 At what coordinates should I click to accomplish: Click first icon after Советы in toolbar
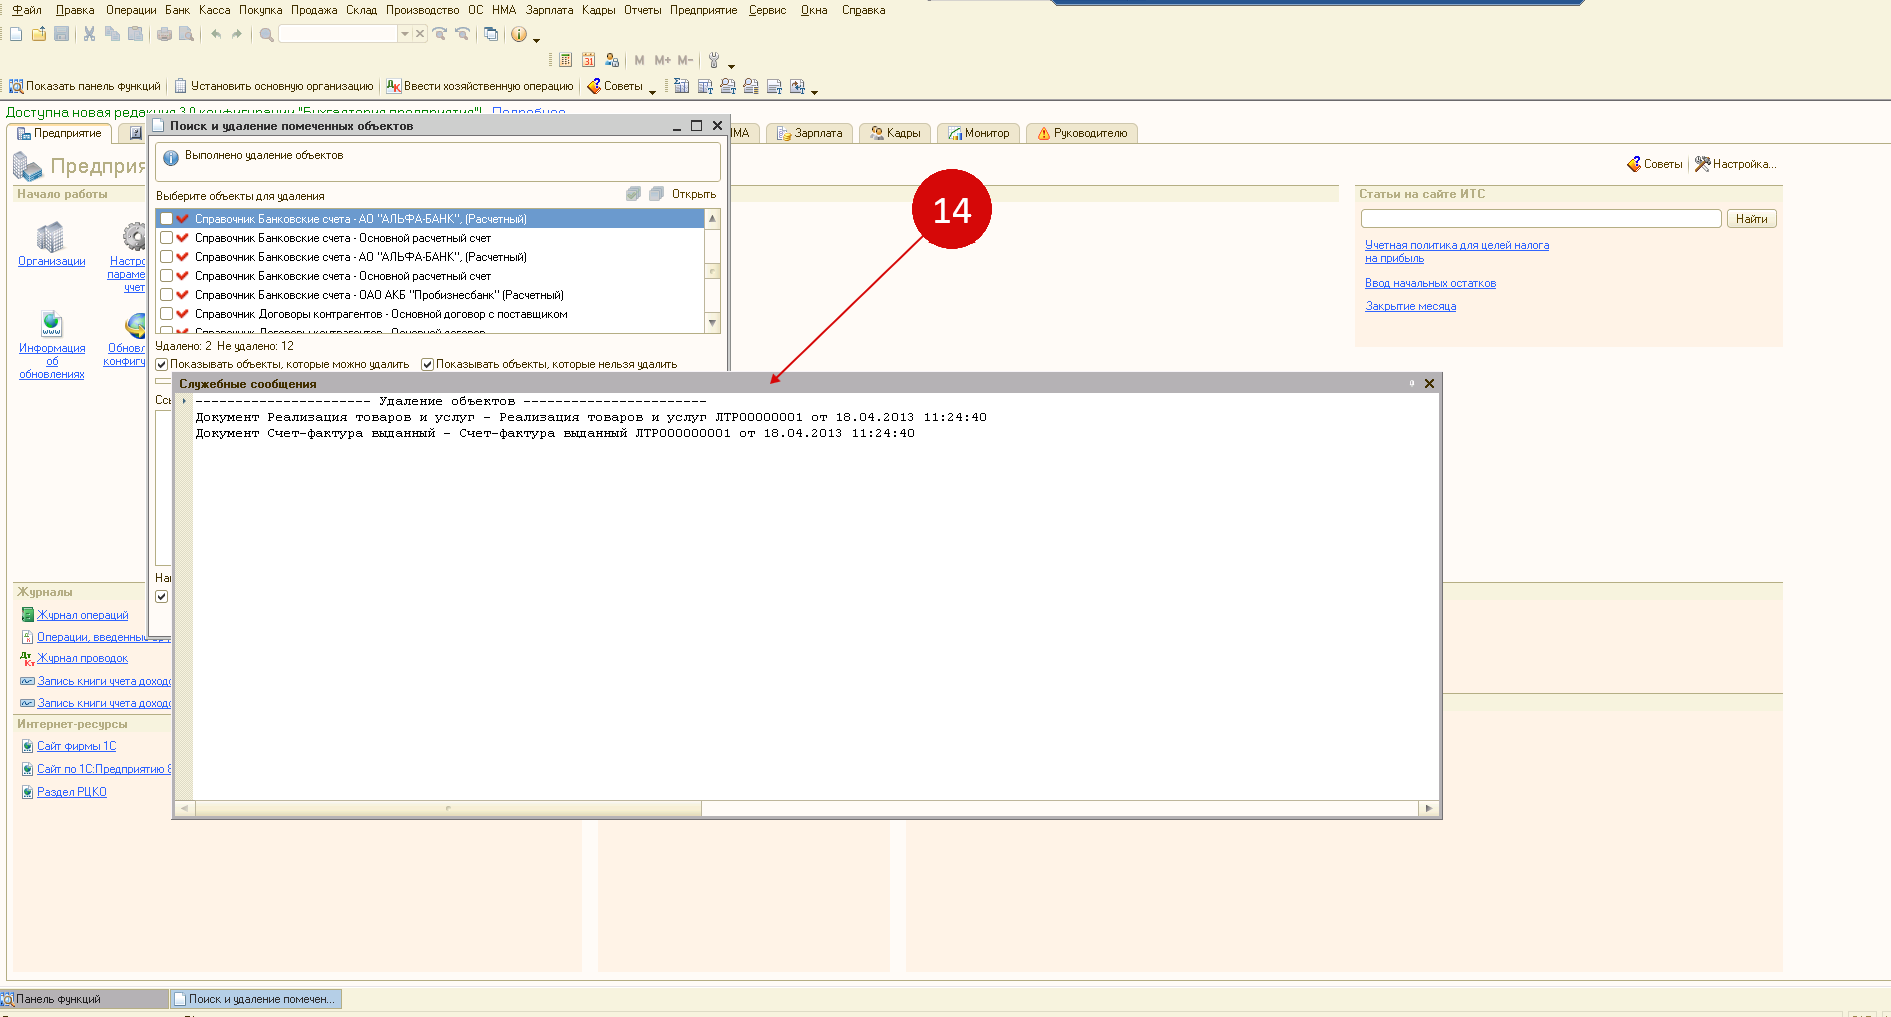682,86
